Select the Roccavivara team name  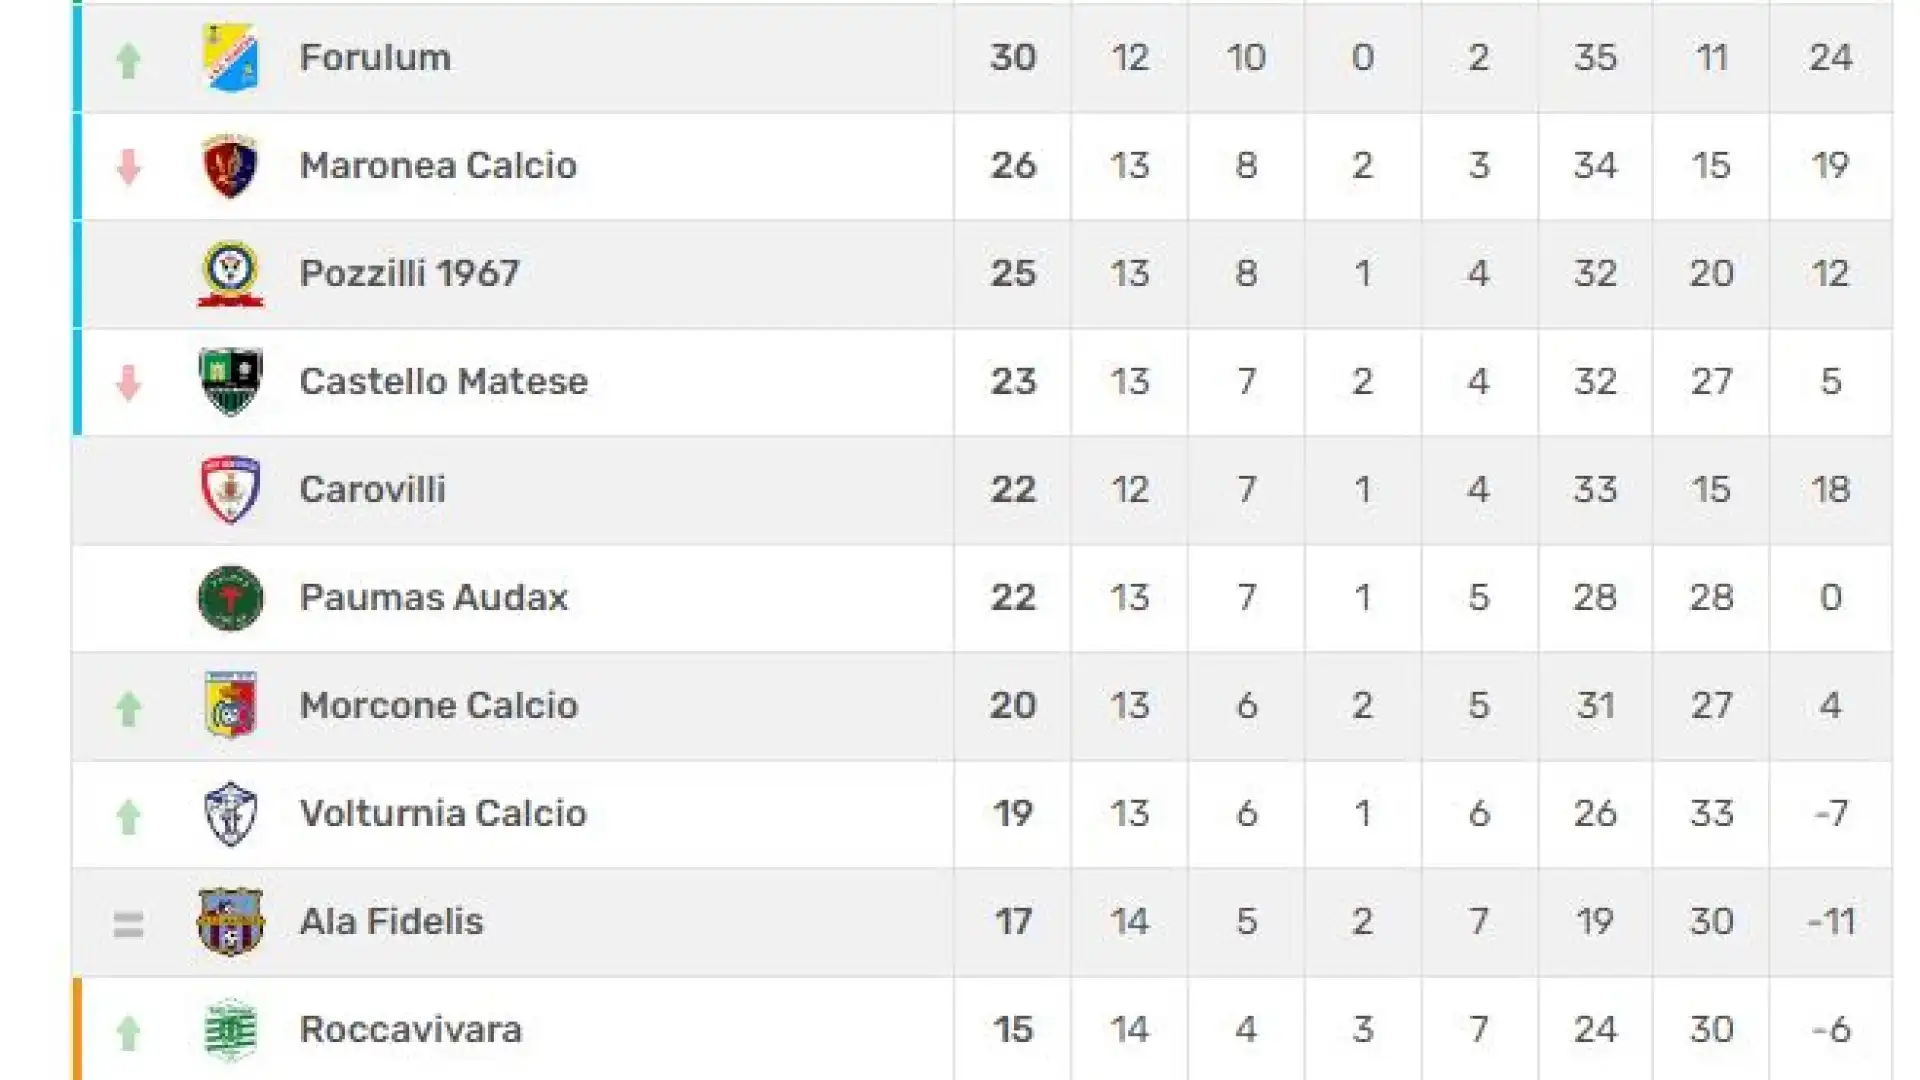coord(411,1029)
